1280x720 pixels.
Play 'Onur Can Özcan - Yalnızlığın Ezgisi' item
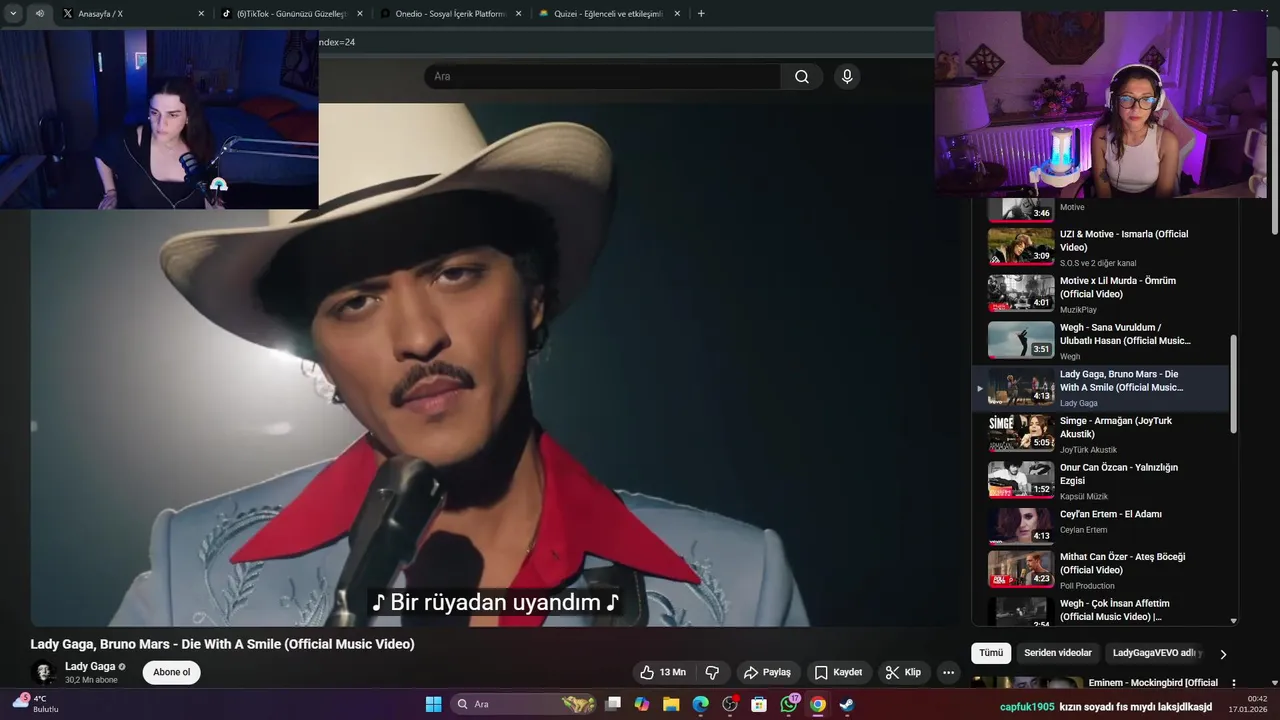(1100, 481)
